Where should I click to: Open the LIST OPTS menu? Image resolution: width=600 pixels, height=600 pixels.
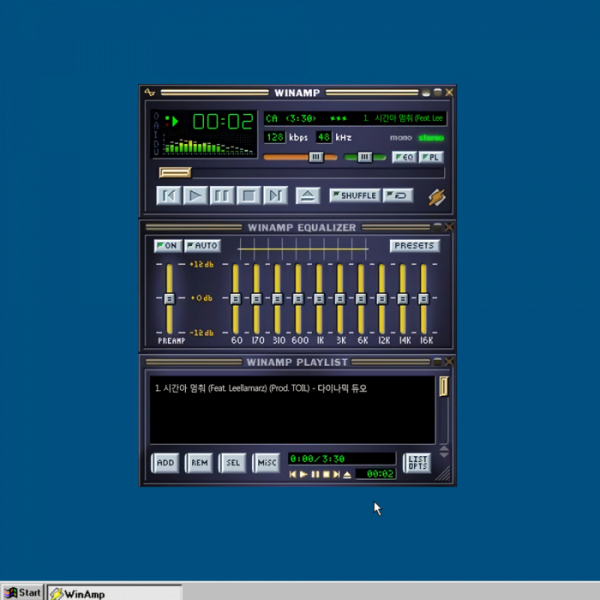(x=417, y=463)
